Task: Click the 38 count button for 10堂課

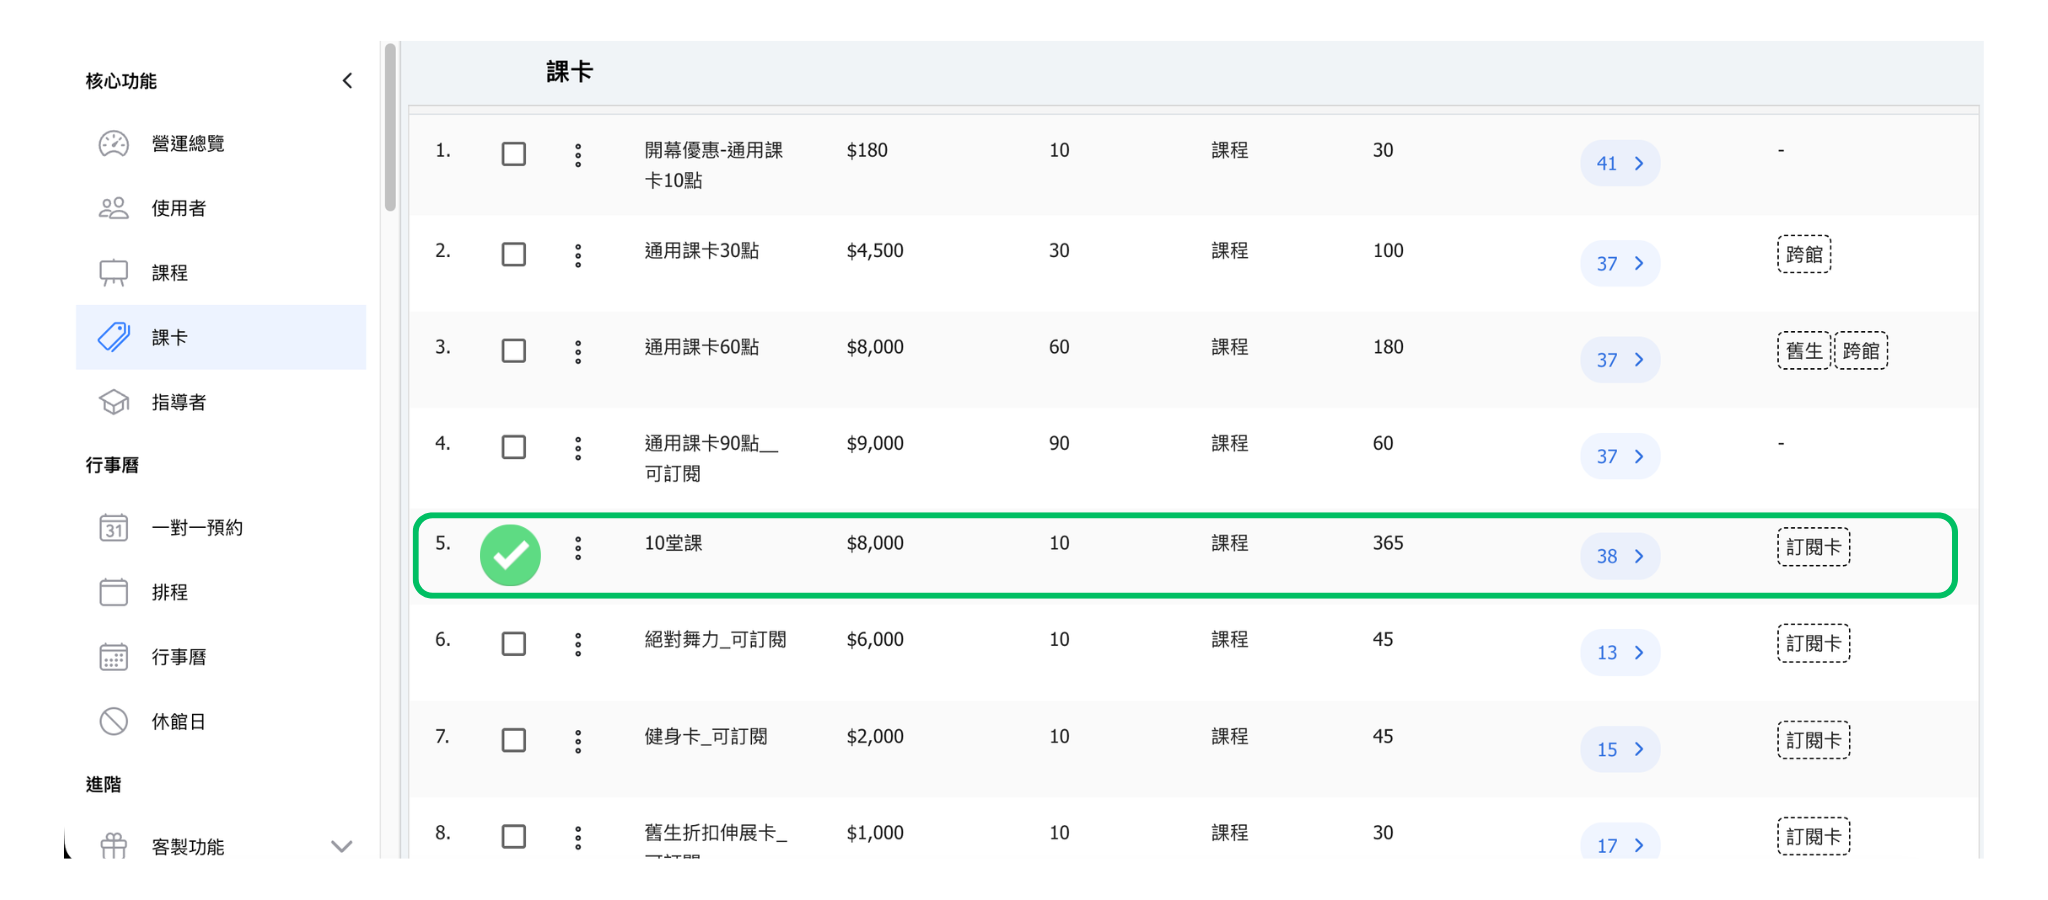Action: tap(1619, 557)
